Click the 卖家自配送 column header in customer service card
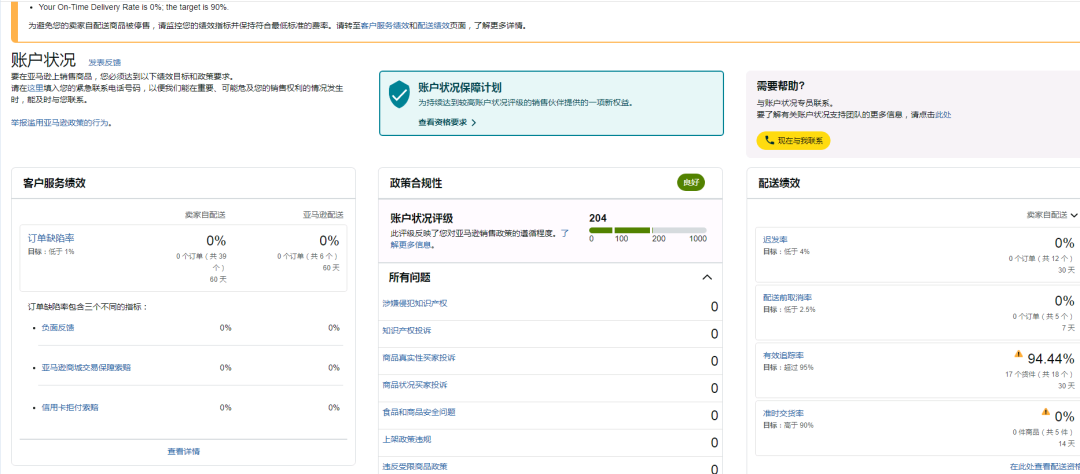 pyautogui.click(x=205, y=215)
